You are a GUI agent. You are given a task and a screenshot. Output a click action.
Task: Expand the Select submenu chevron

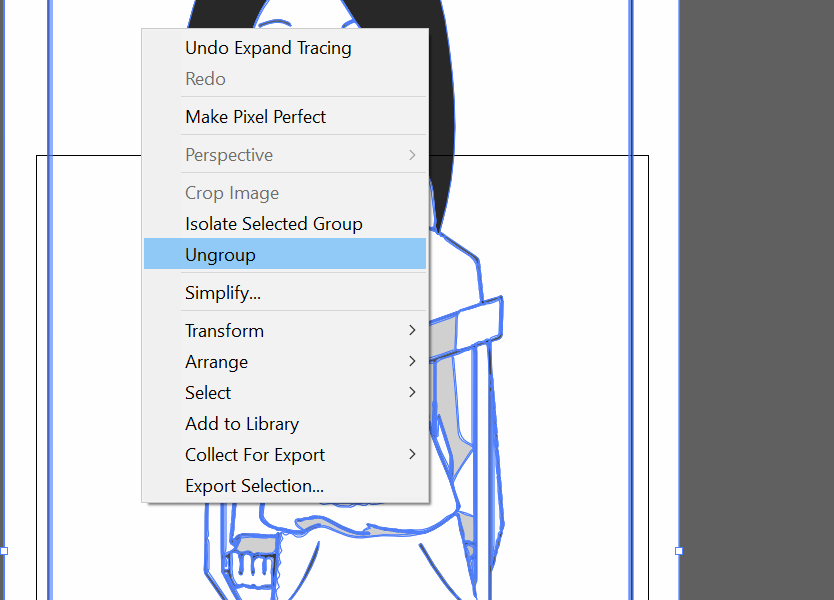tap(412, 392)
